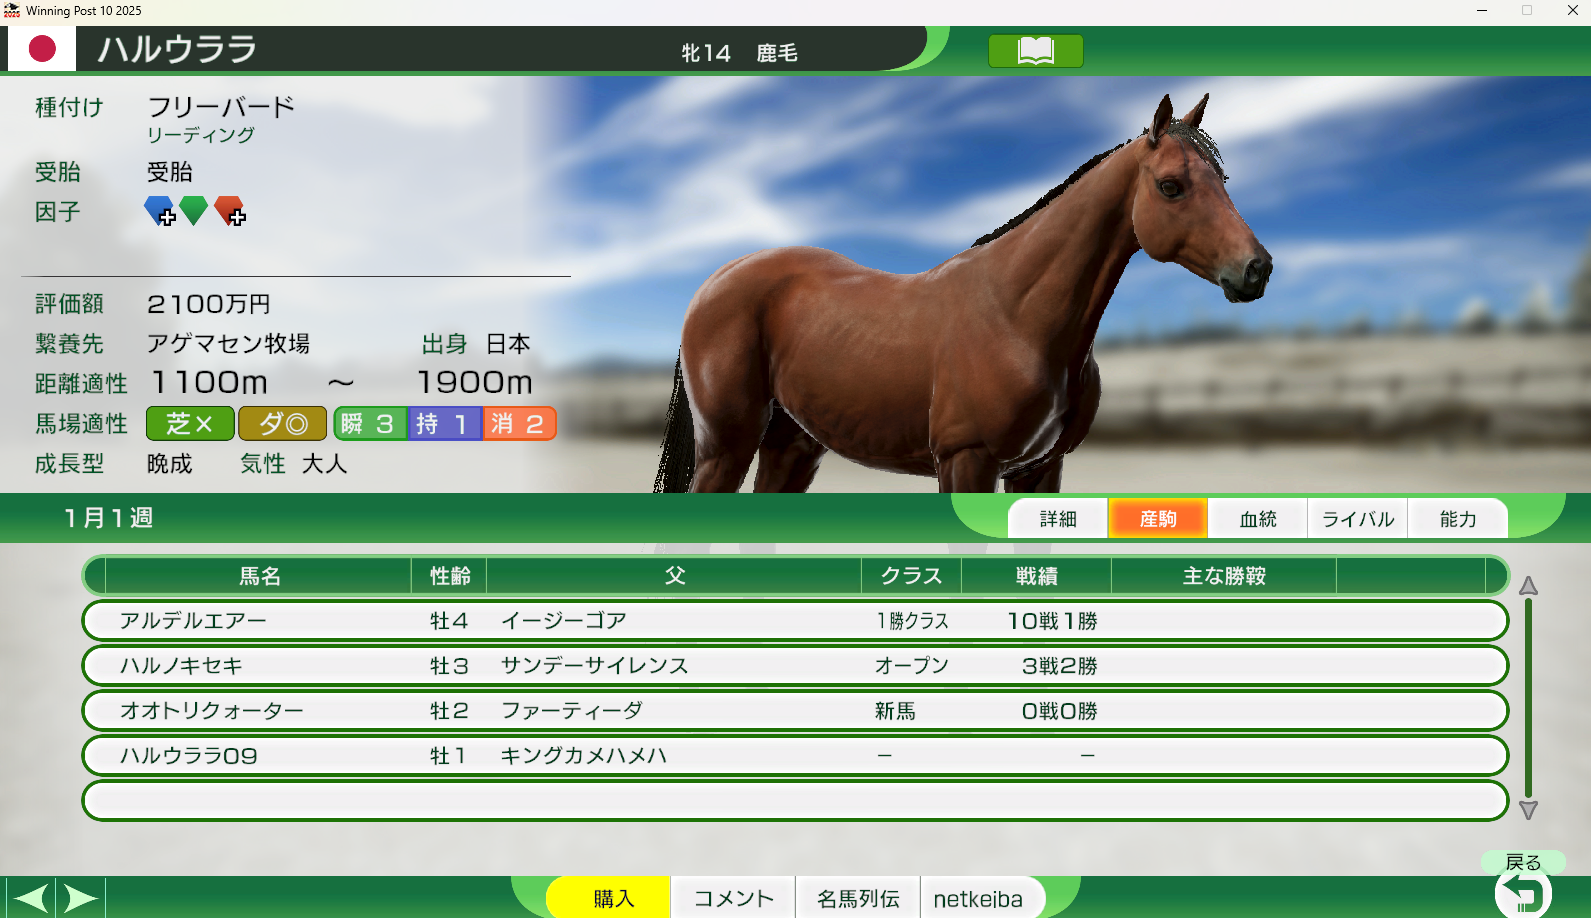Viewport: 1591px width, 918px height.
Task: Click the scroll up triangle arrow
Action: (x=1528, y=586)
